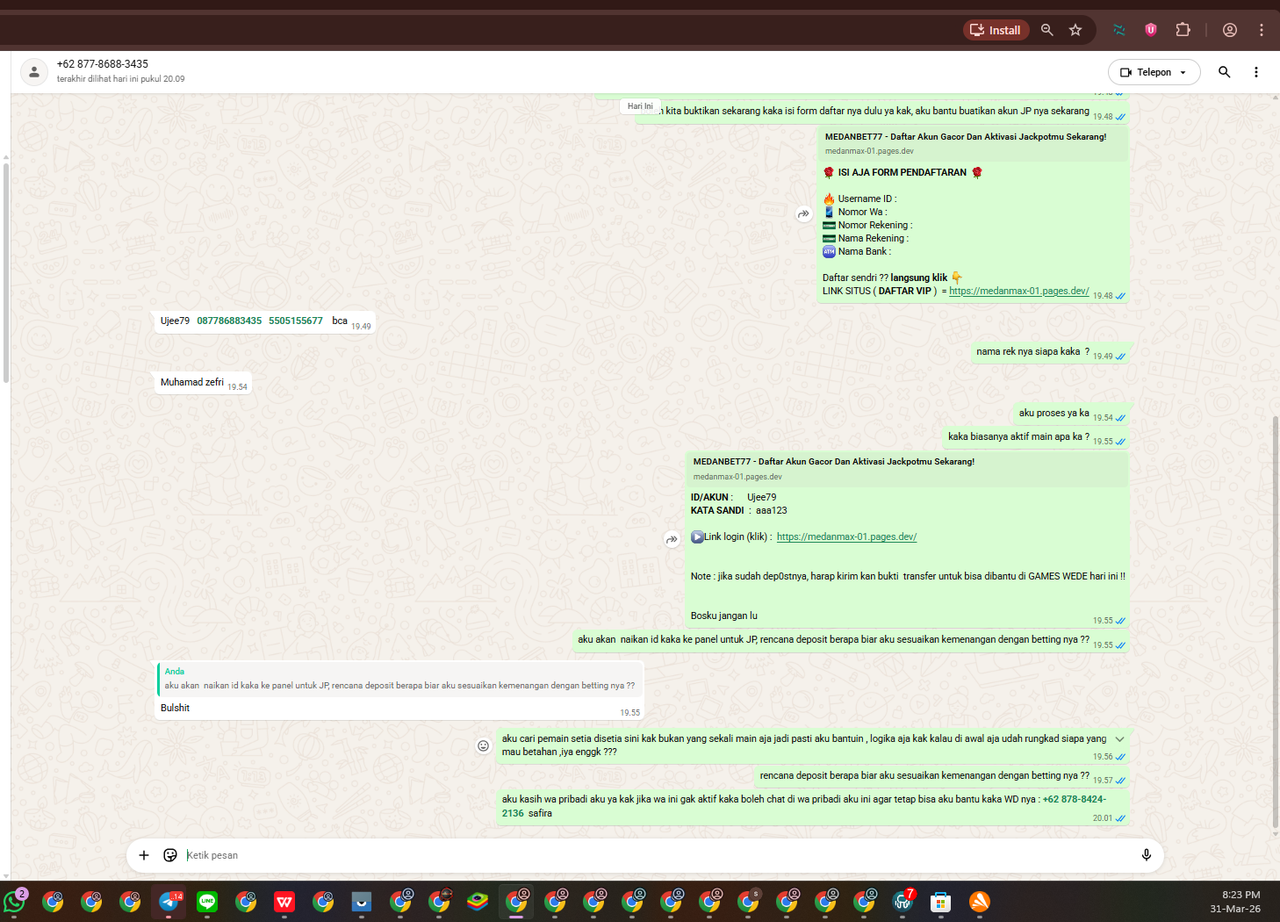Open LINK SITUS medanmax-01.pages.dev link
The height and width of the screenshot is (922, 1280).
coord(1018,291)
